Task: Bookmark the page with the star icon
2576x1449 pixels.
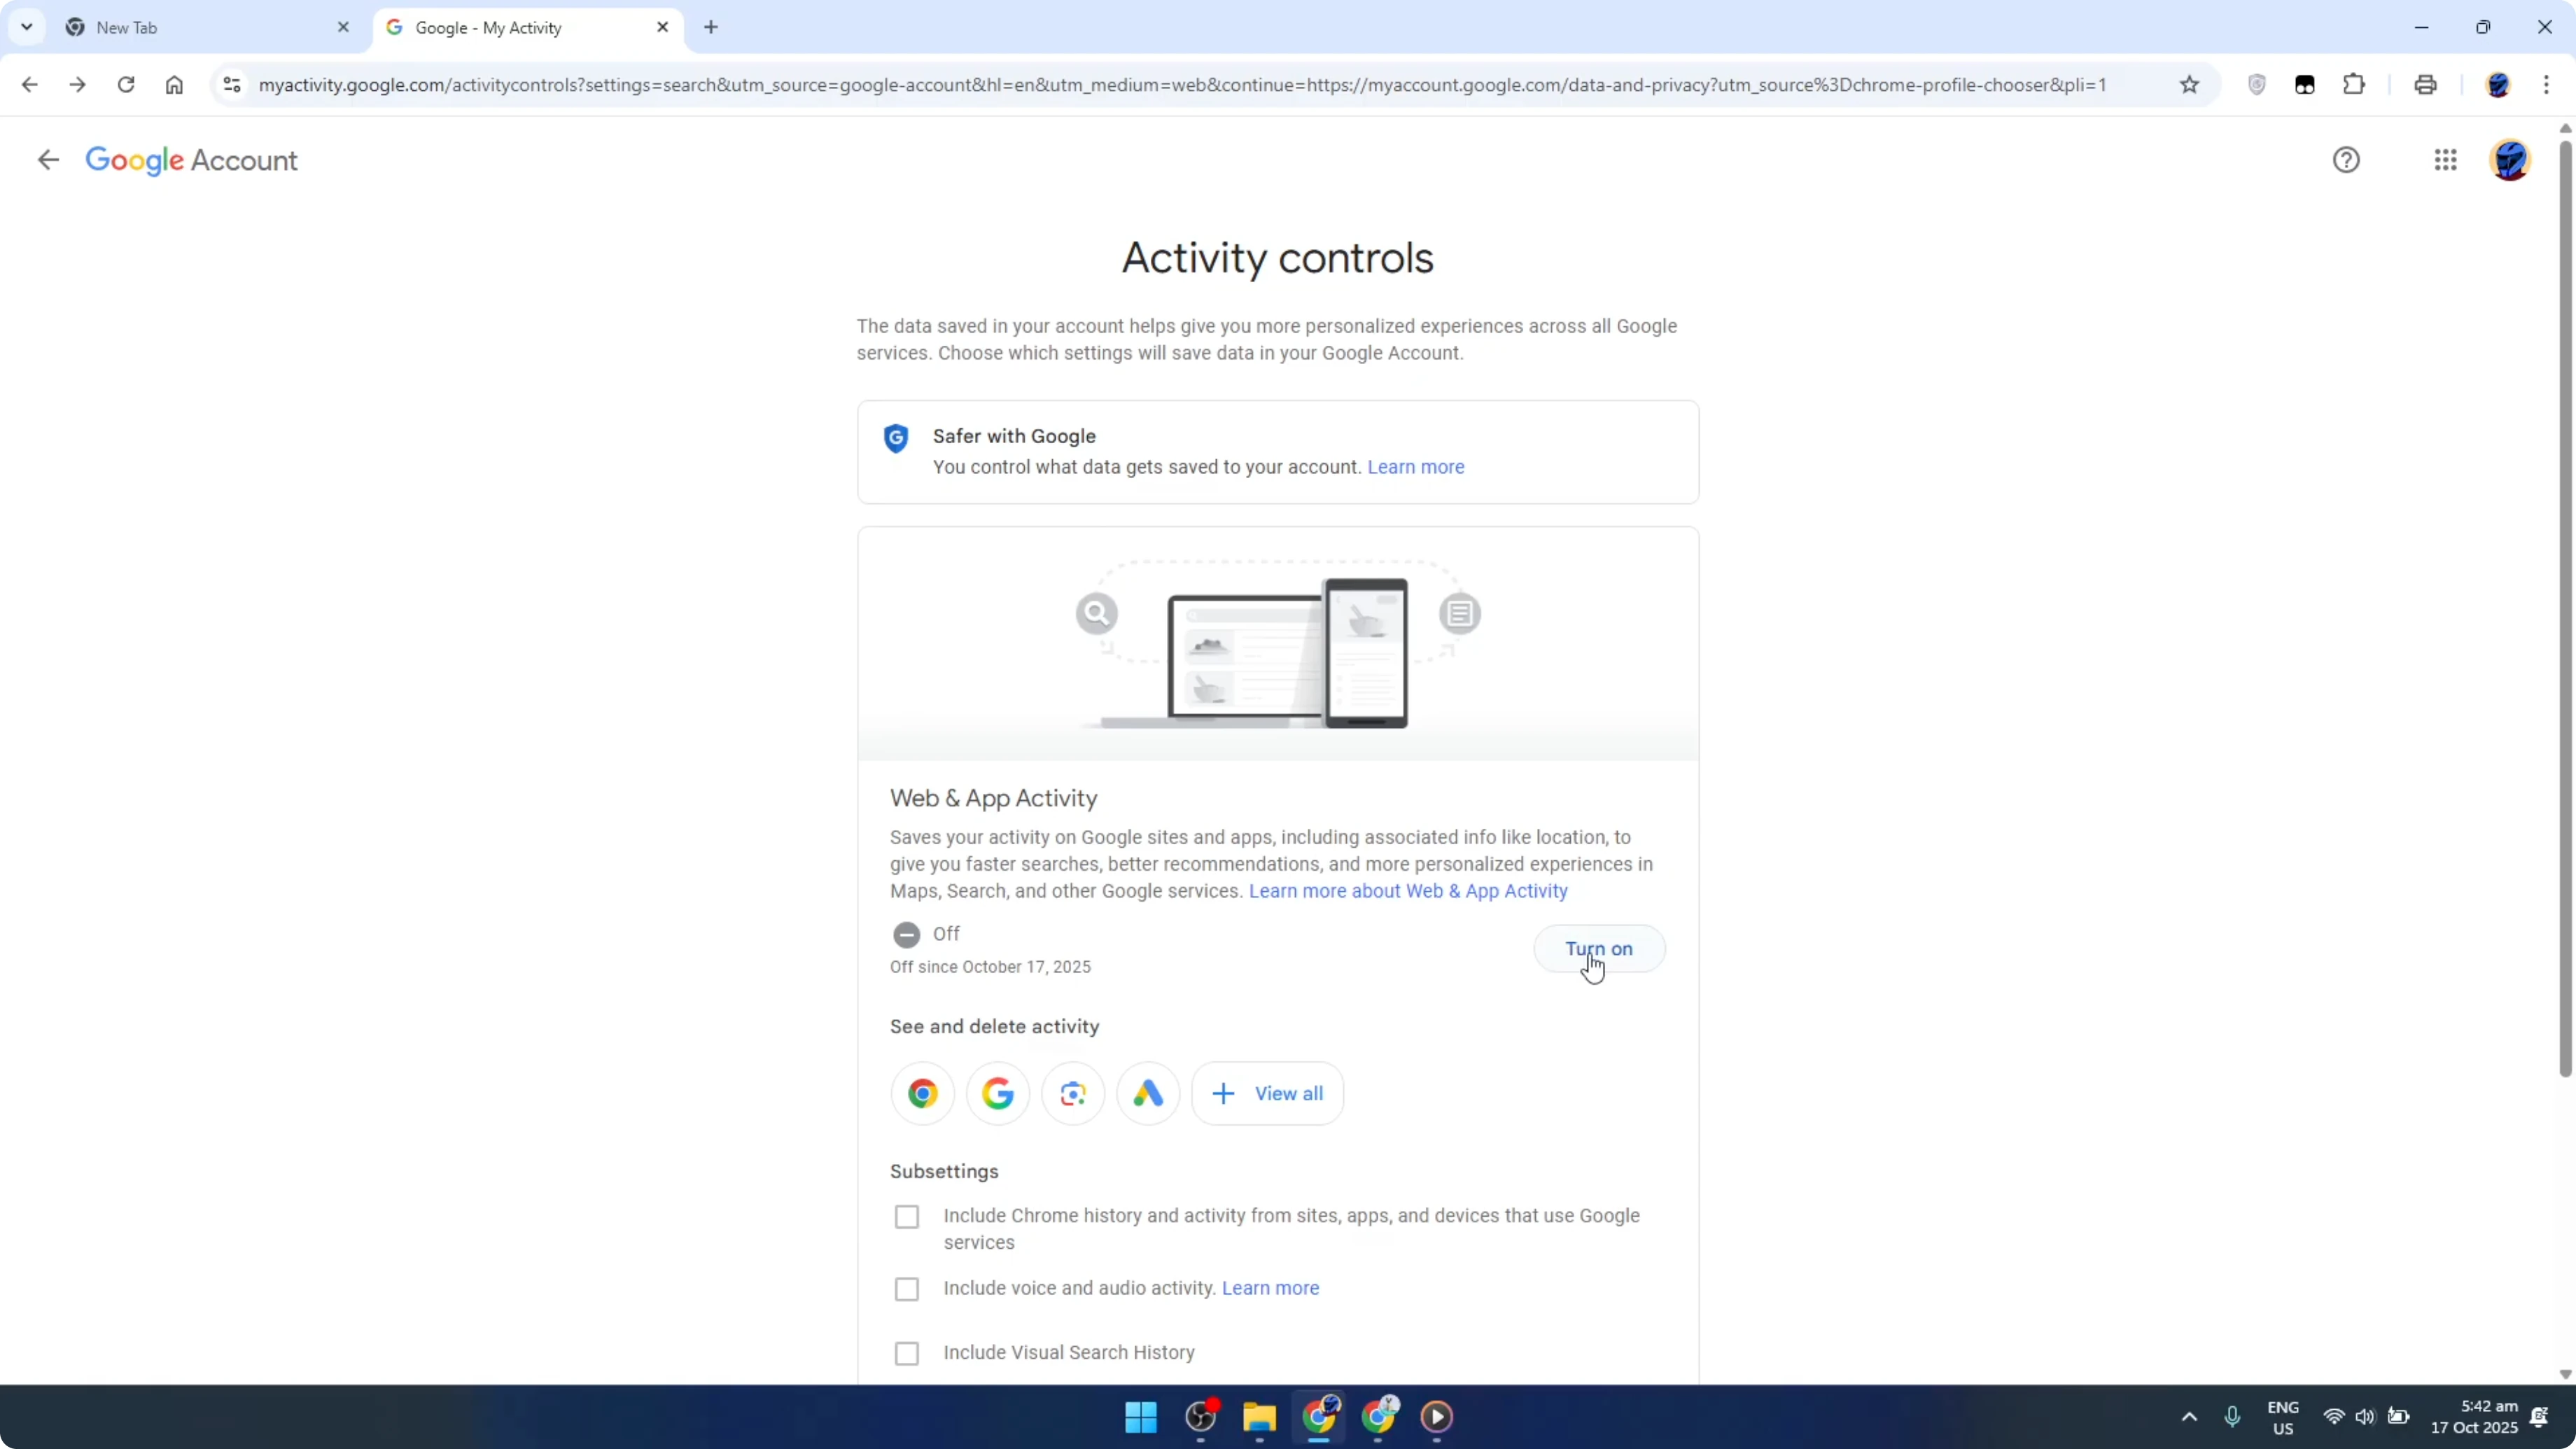Action: tap(2189, 84)
